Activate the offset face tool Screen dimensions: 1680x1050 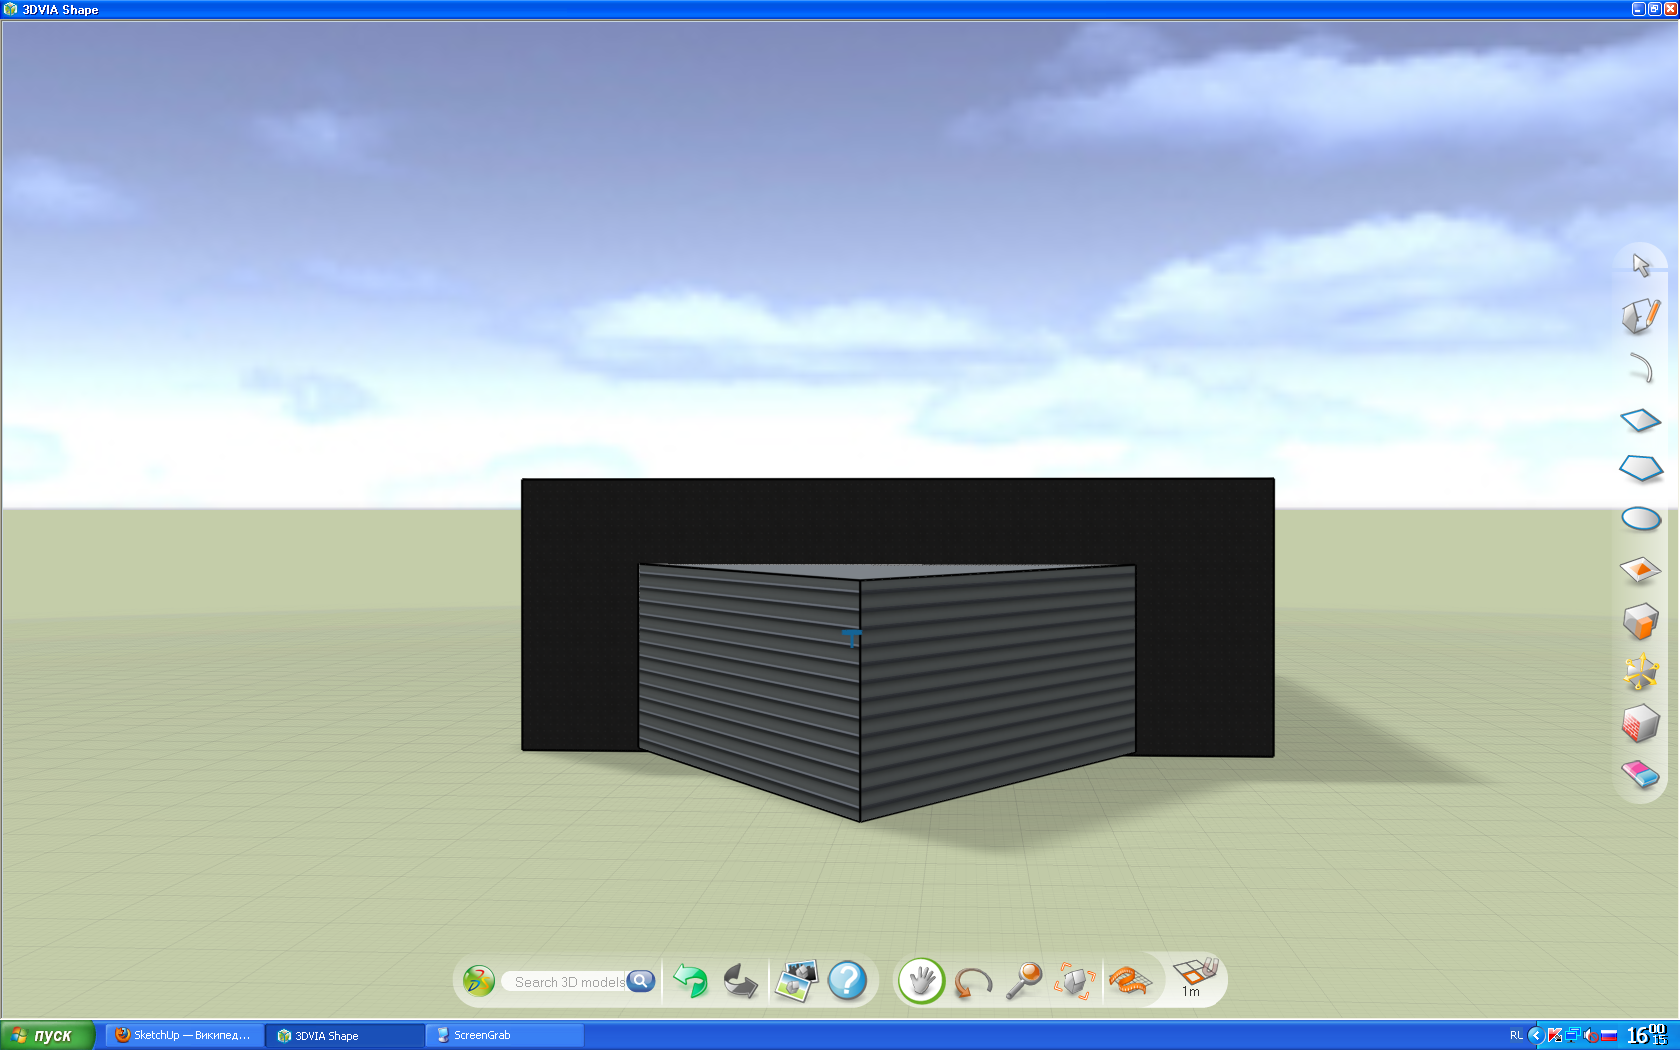[x=1641, y=570]
